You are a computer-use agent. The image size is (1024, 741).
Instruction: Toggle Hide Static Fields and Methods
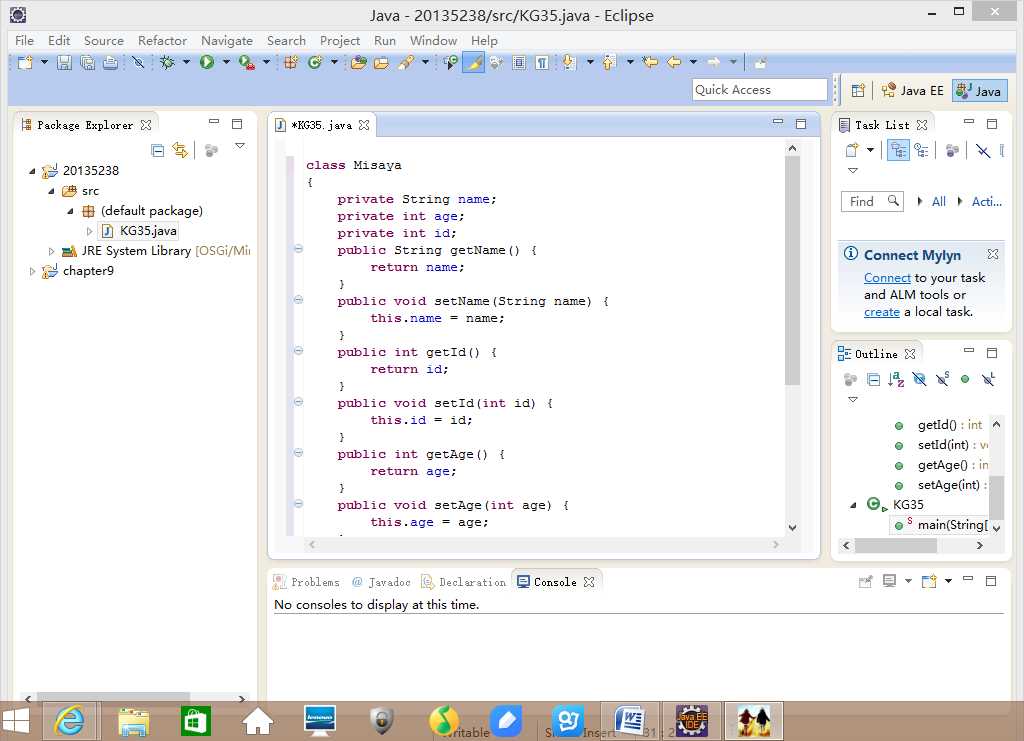pyautogui.click(x=942, y=379)
